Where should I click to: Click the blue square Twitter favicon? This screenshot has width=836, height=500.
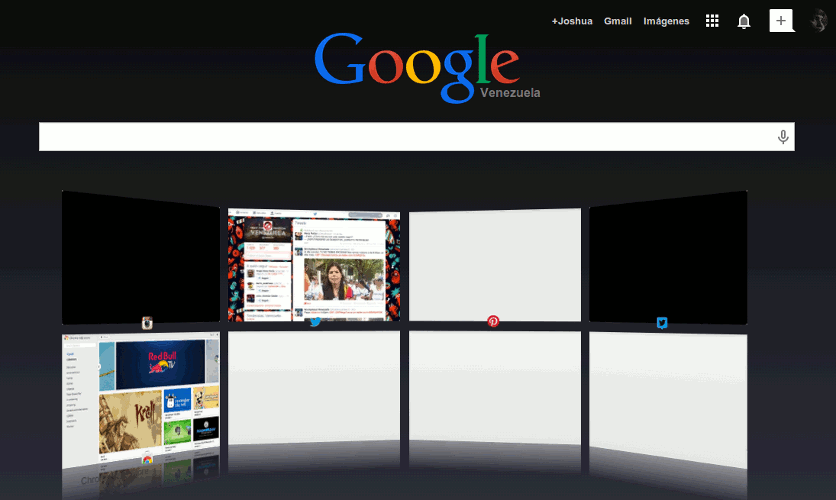662,323
